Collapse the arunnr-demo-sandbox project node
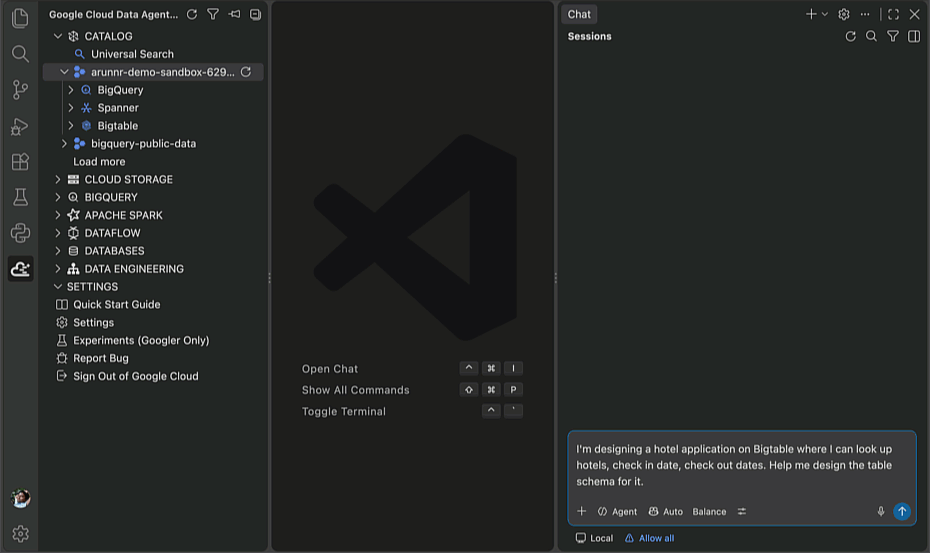Image resolution: width=930 pixels, height=553 pixels. click(64, 72)
